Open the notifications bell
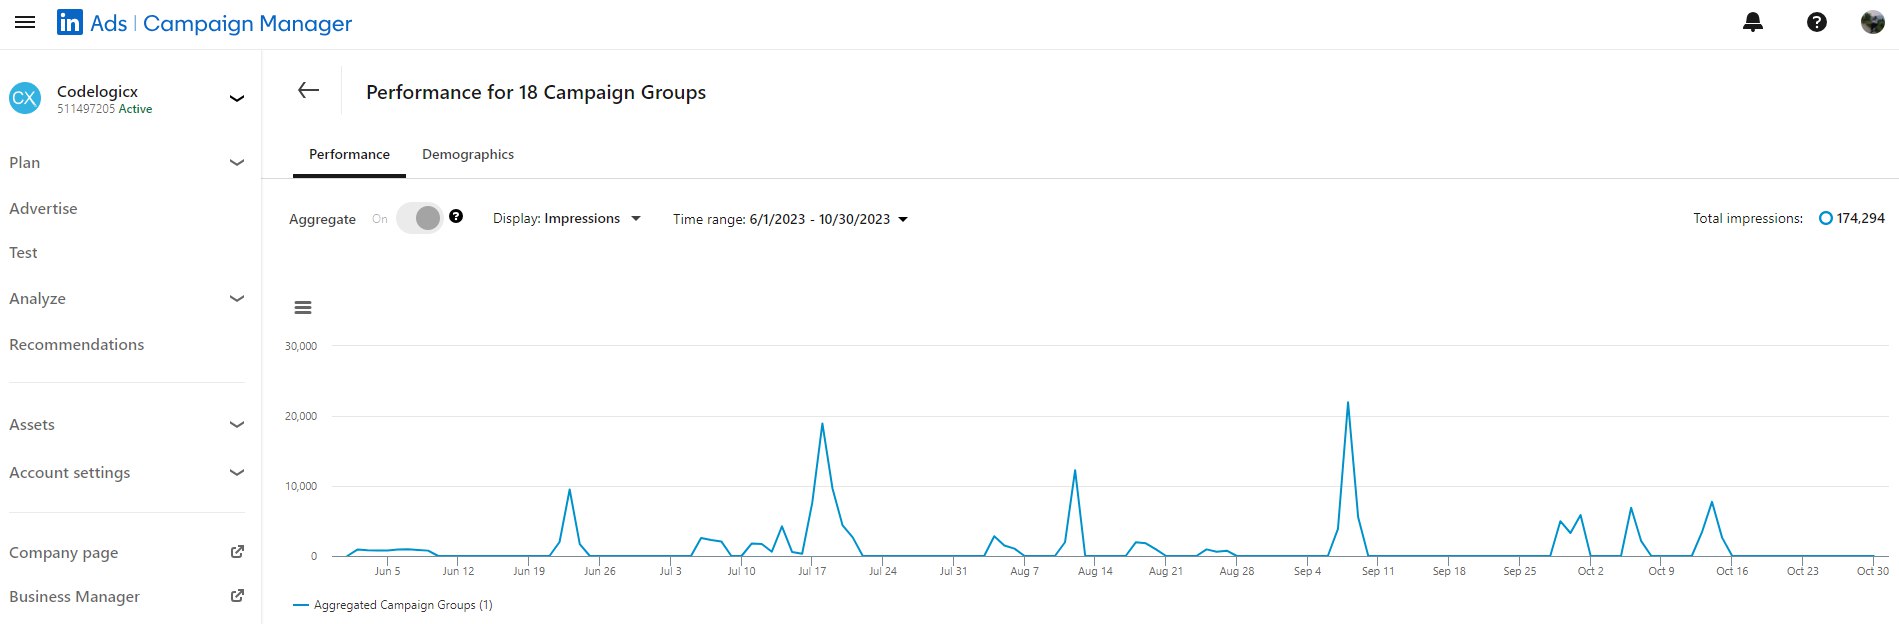 [1752, 22]
